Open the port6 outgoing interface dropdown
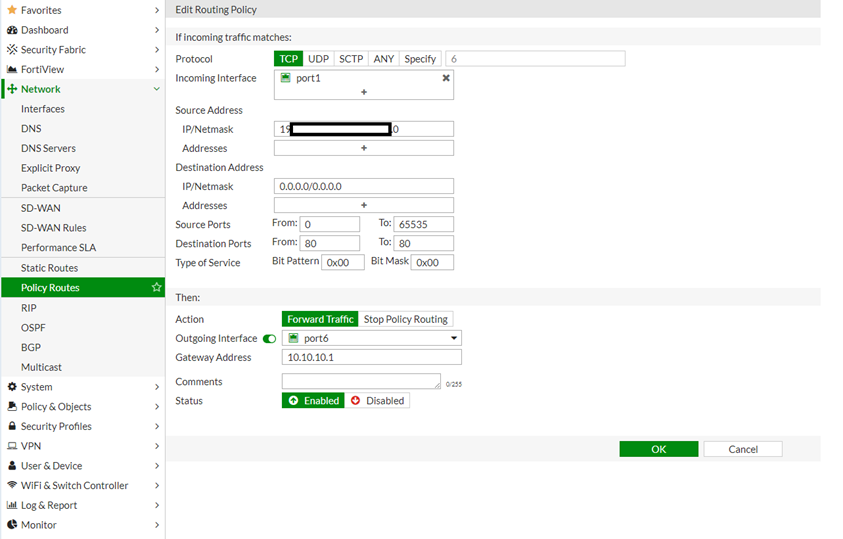 [x=371, y=338]
